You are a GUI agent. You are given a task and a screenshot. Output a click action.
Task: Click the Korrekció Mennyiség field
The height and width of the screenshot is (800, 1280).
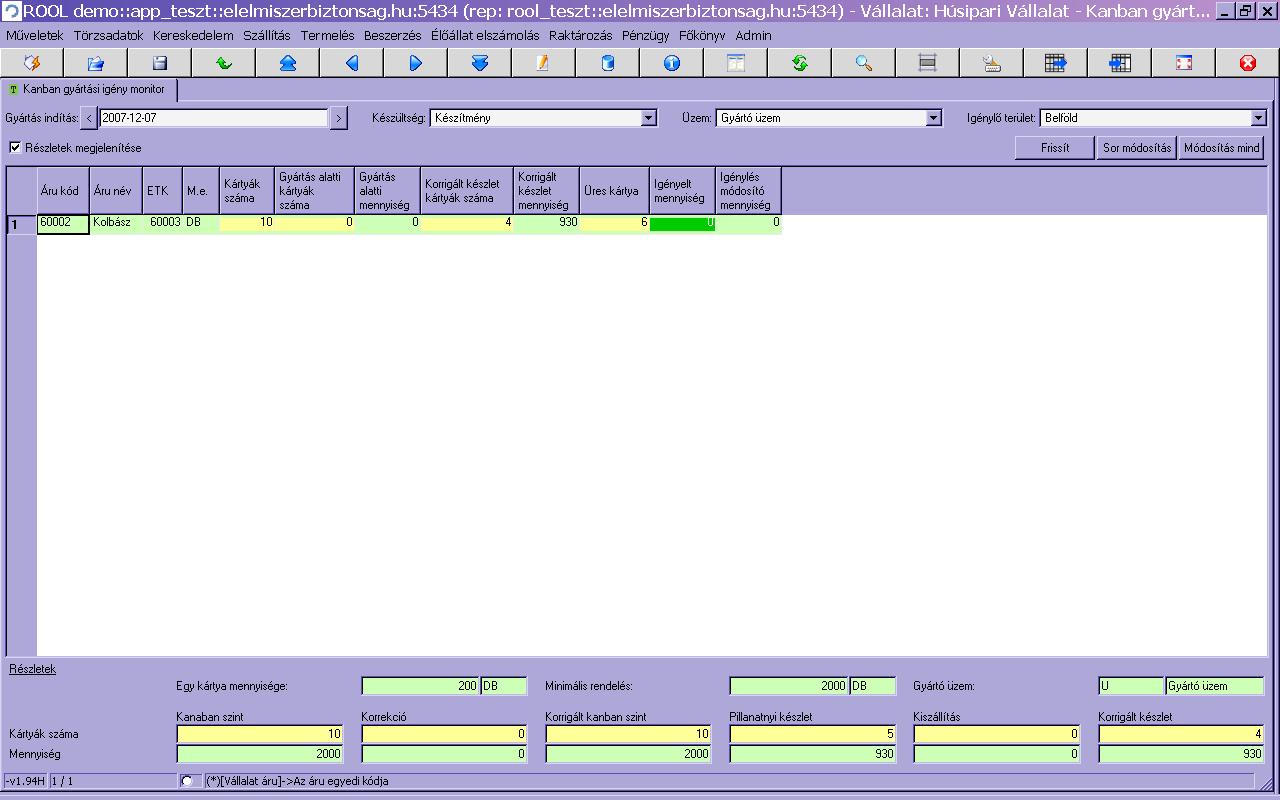[444, 754]
